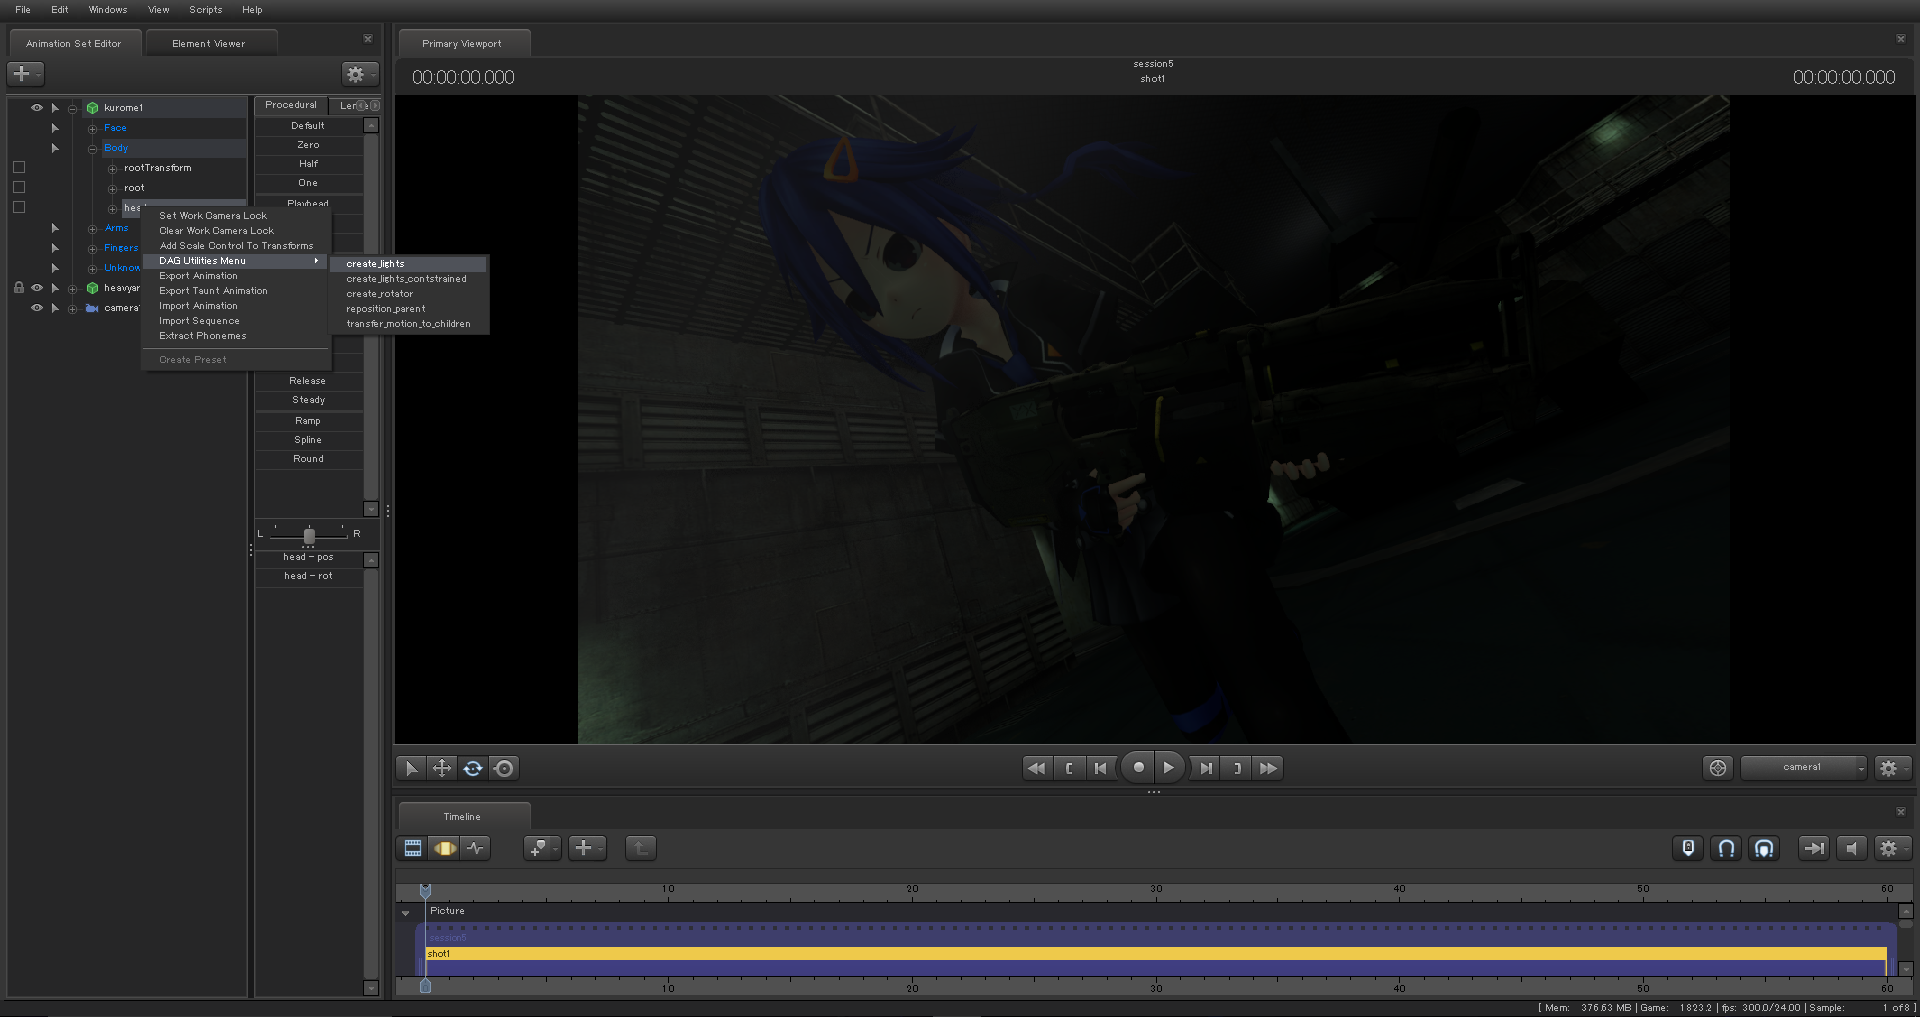The image size is (1920, 1017).
Task: Expand the Arms group node
Action: [92, 228]
